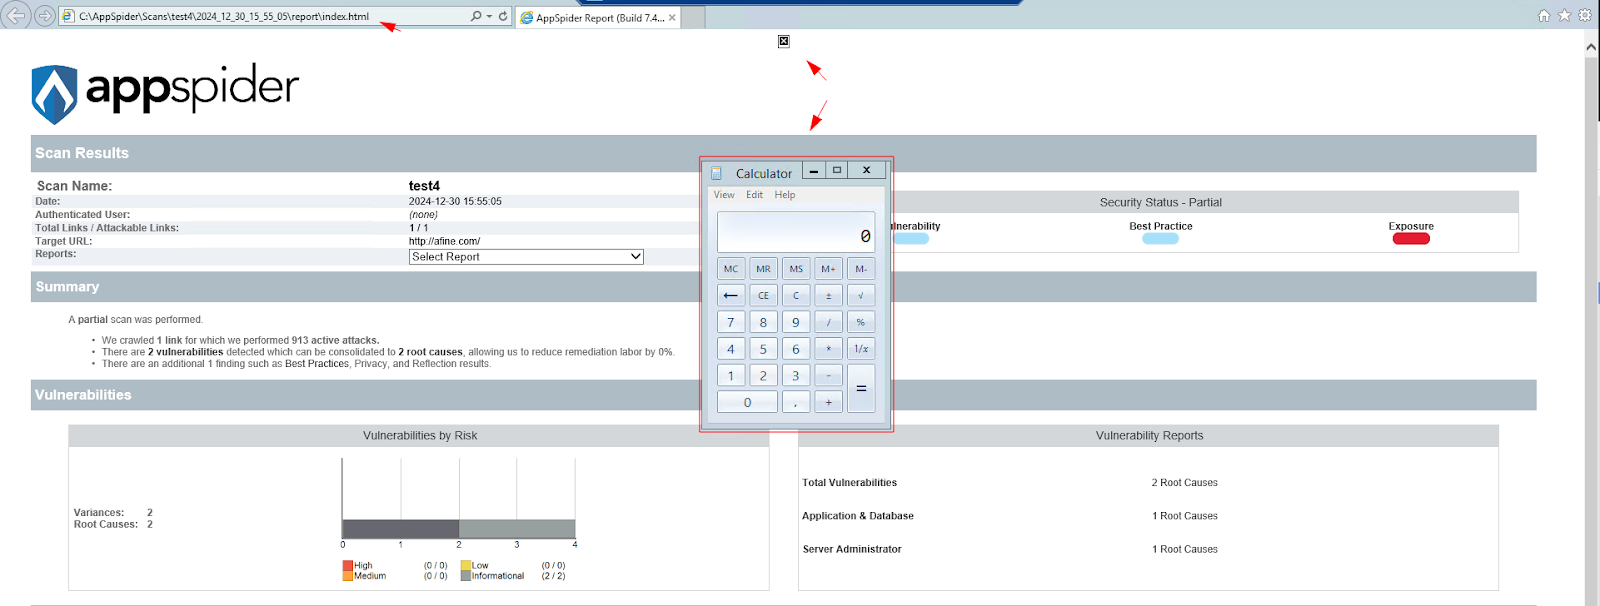This screenshot has height=606, width=1600.
Task: Click the blue Best Practice status indicator
Action: click(x=1160, y=239)
